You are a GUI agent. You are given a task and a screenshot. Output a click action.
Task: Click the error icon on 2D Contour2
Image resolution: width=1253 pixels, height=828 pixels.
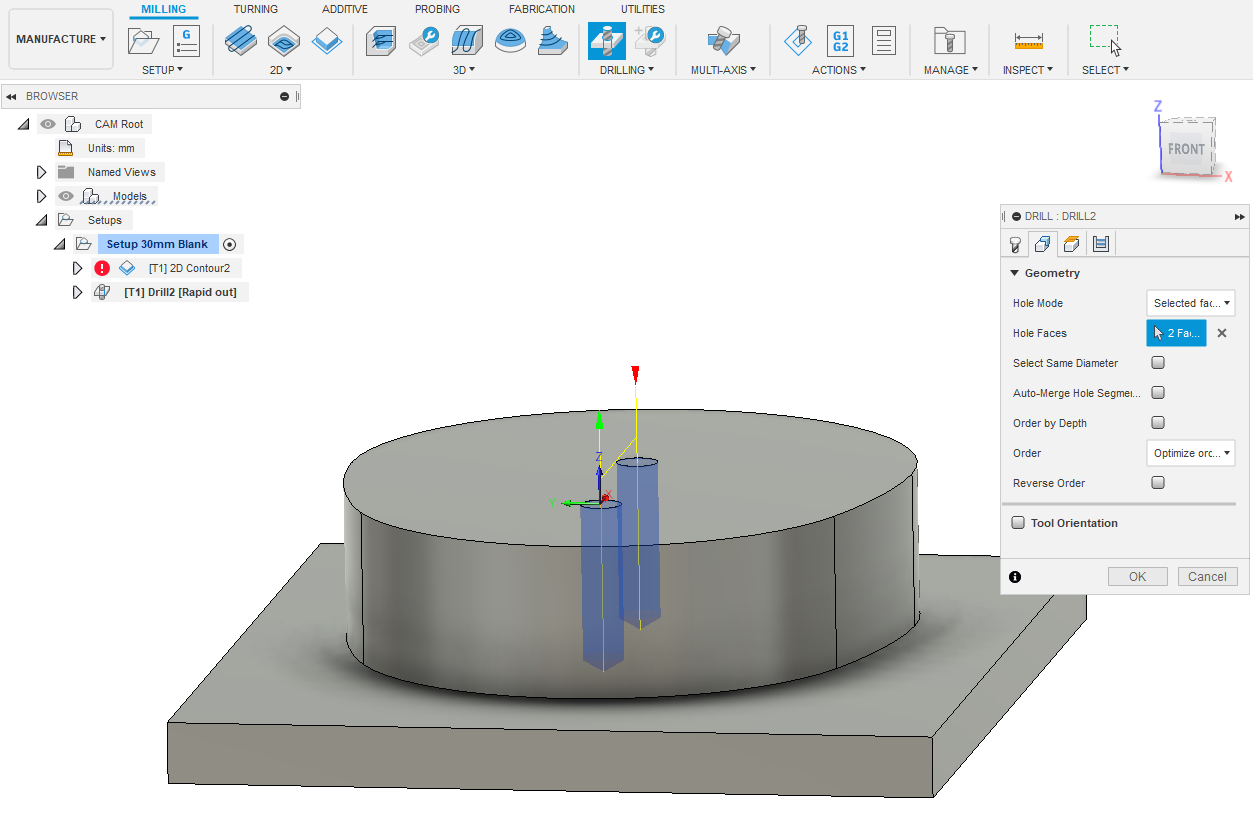(102, 268)
